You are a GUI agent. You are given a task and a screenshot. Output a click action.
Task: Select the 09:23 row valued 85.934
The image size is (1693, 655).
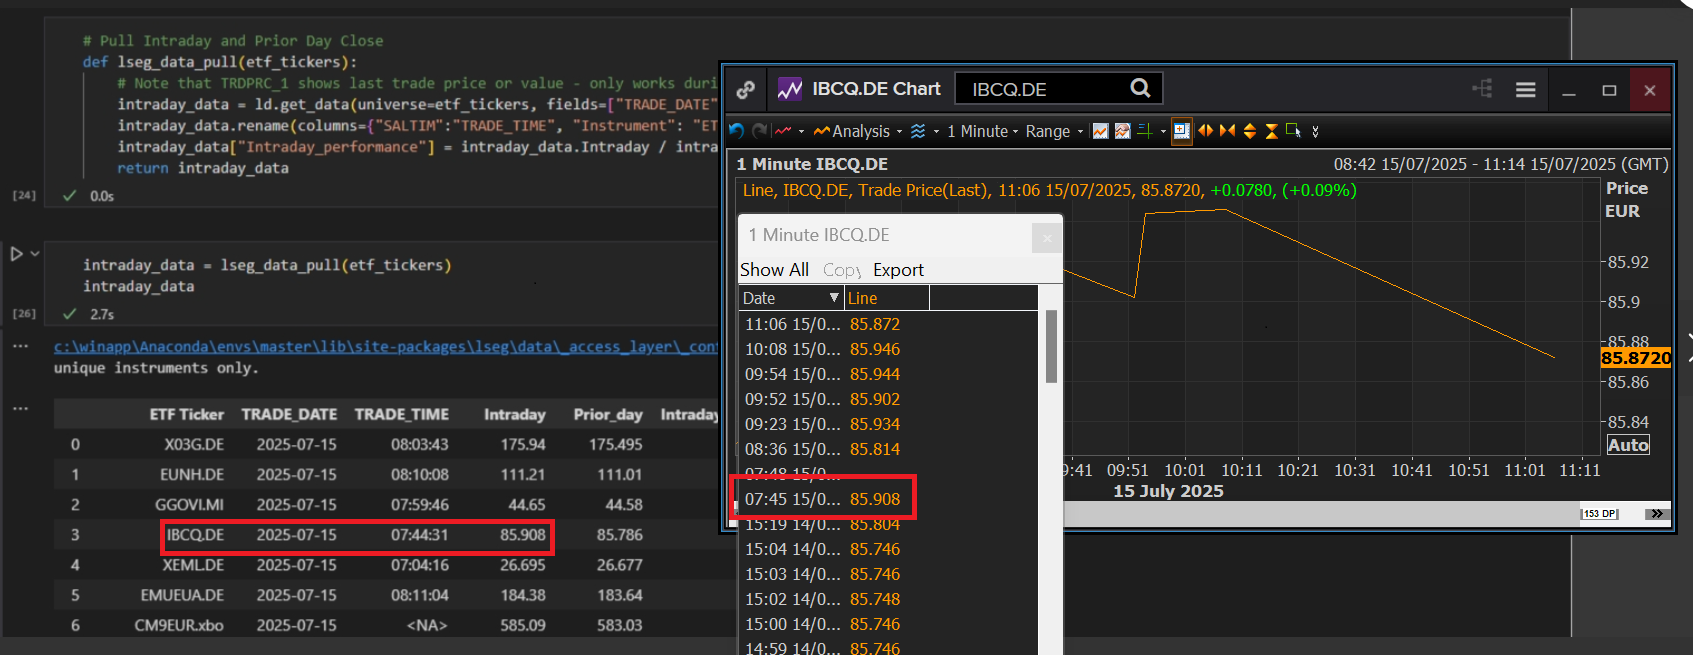888,424
